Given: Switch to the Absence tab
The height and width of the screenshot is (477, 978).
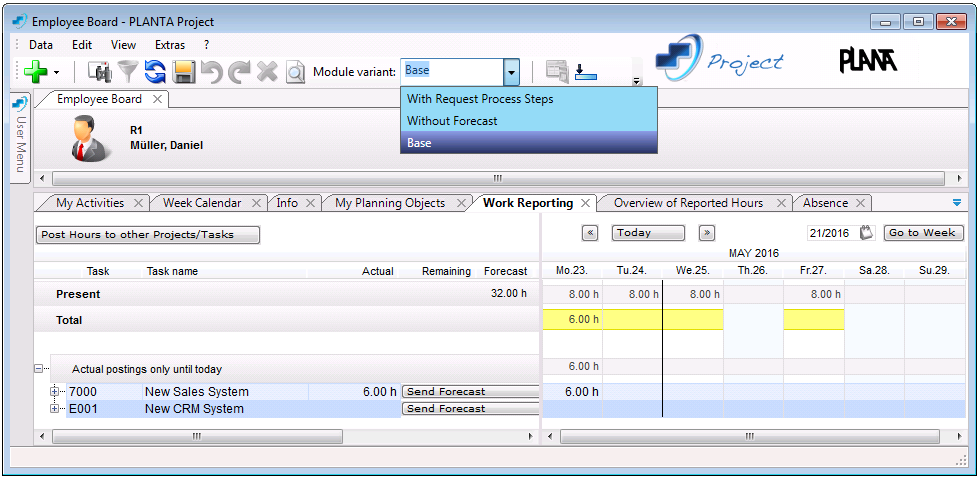Looking at the screenshot, I should point(825,203).
